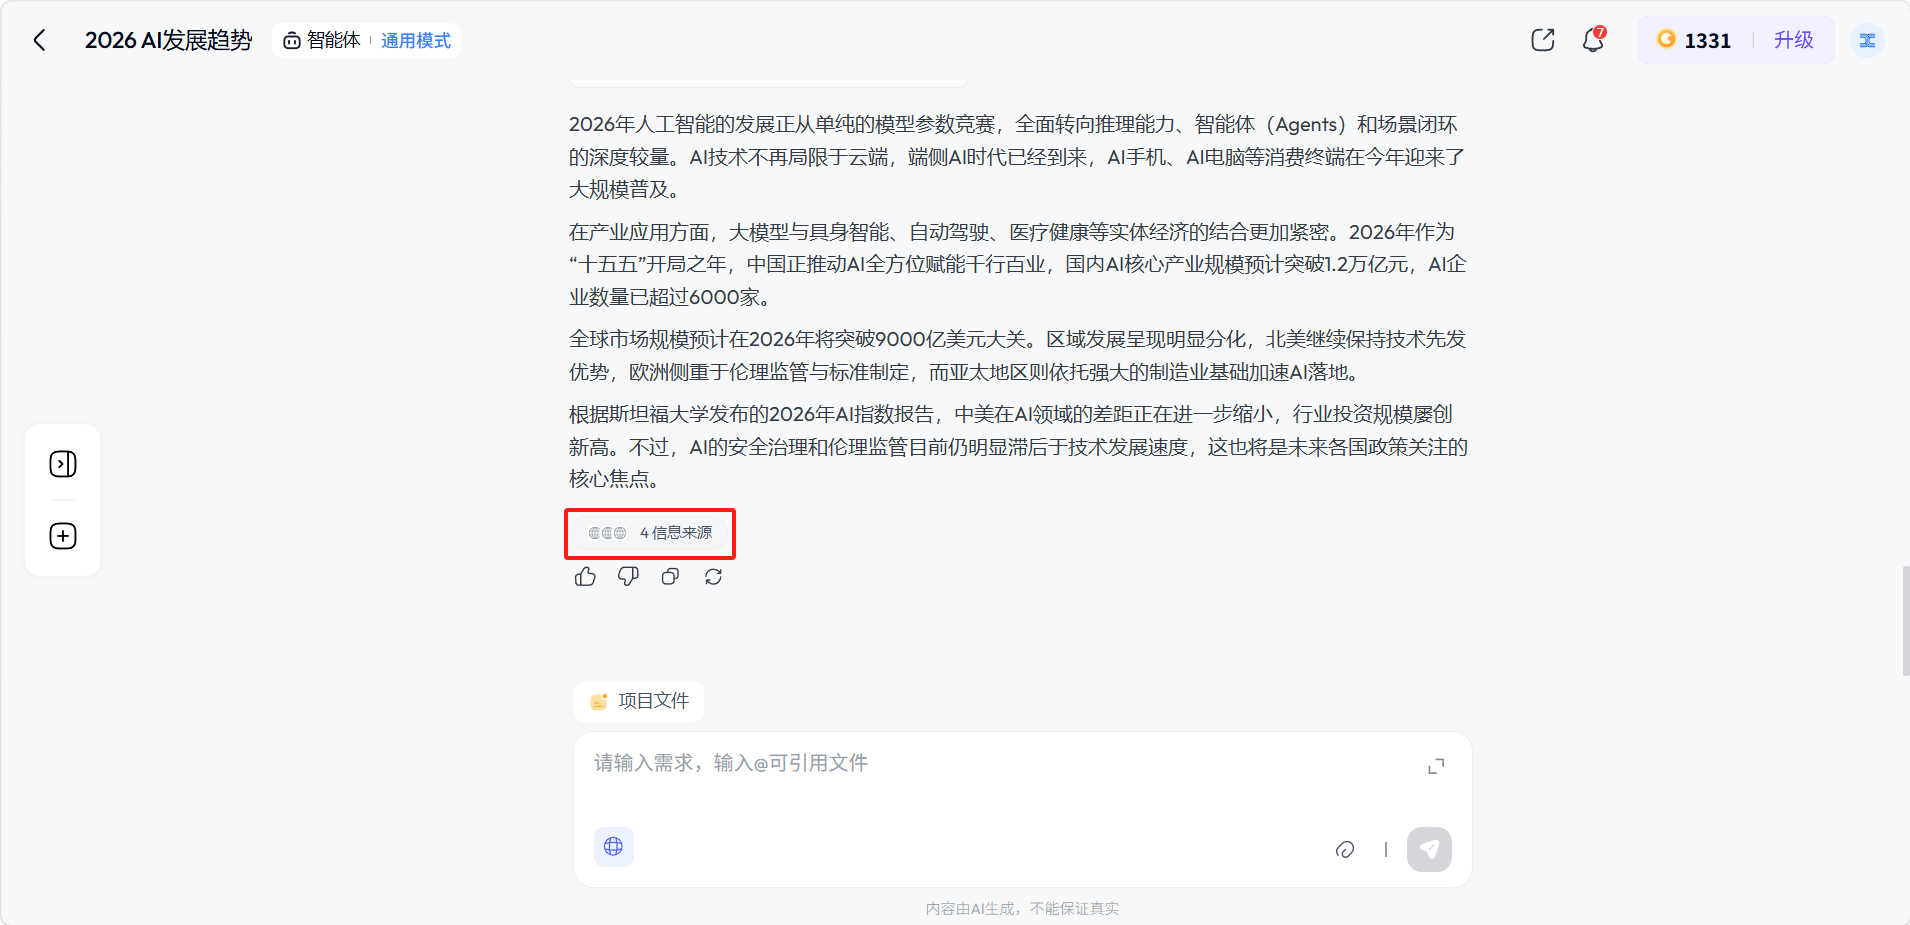Click the gold coin credits icon
1910x925 pixels.
pos(1666,39)
